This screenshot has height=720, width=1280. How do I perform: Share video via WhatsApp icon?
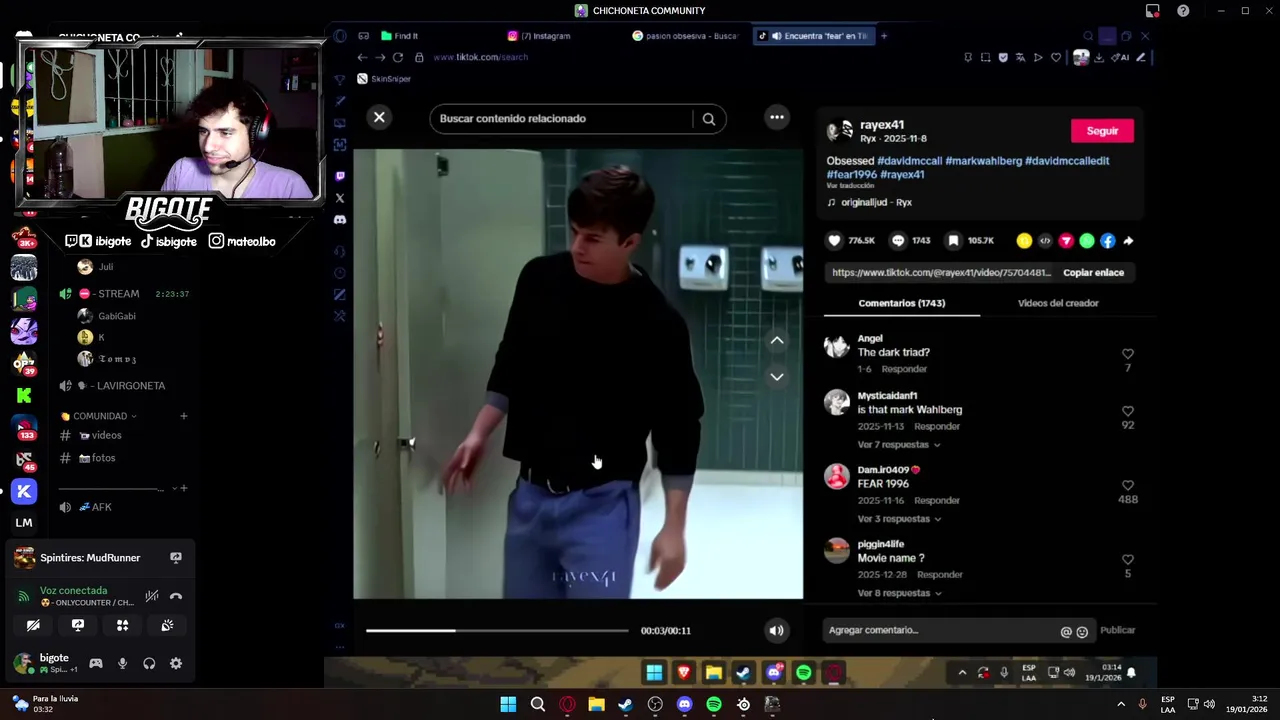[1087, 241]
